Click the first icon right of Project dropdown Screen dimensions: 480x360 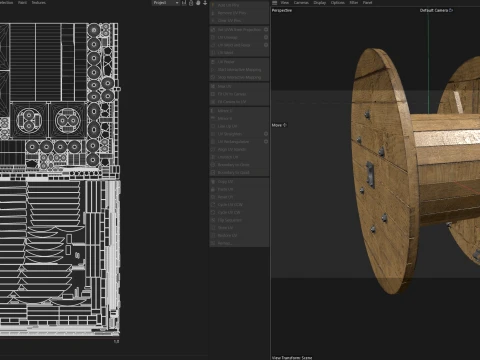pyautogui.click(x=184, y=3)
